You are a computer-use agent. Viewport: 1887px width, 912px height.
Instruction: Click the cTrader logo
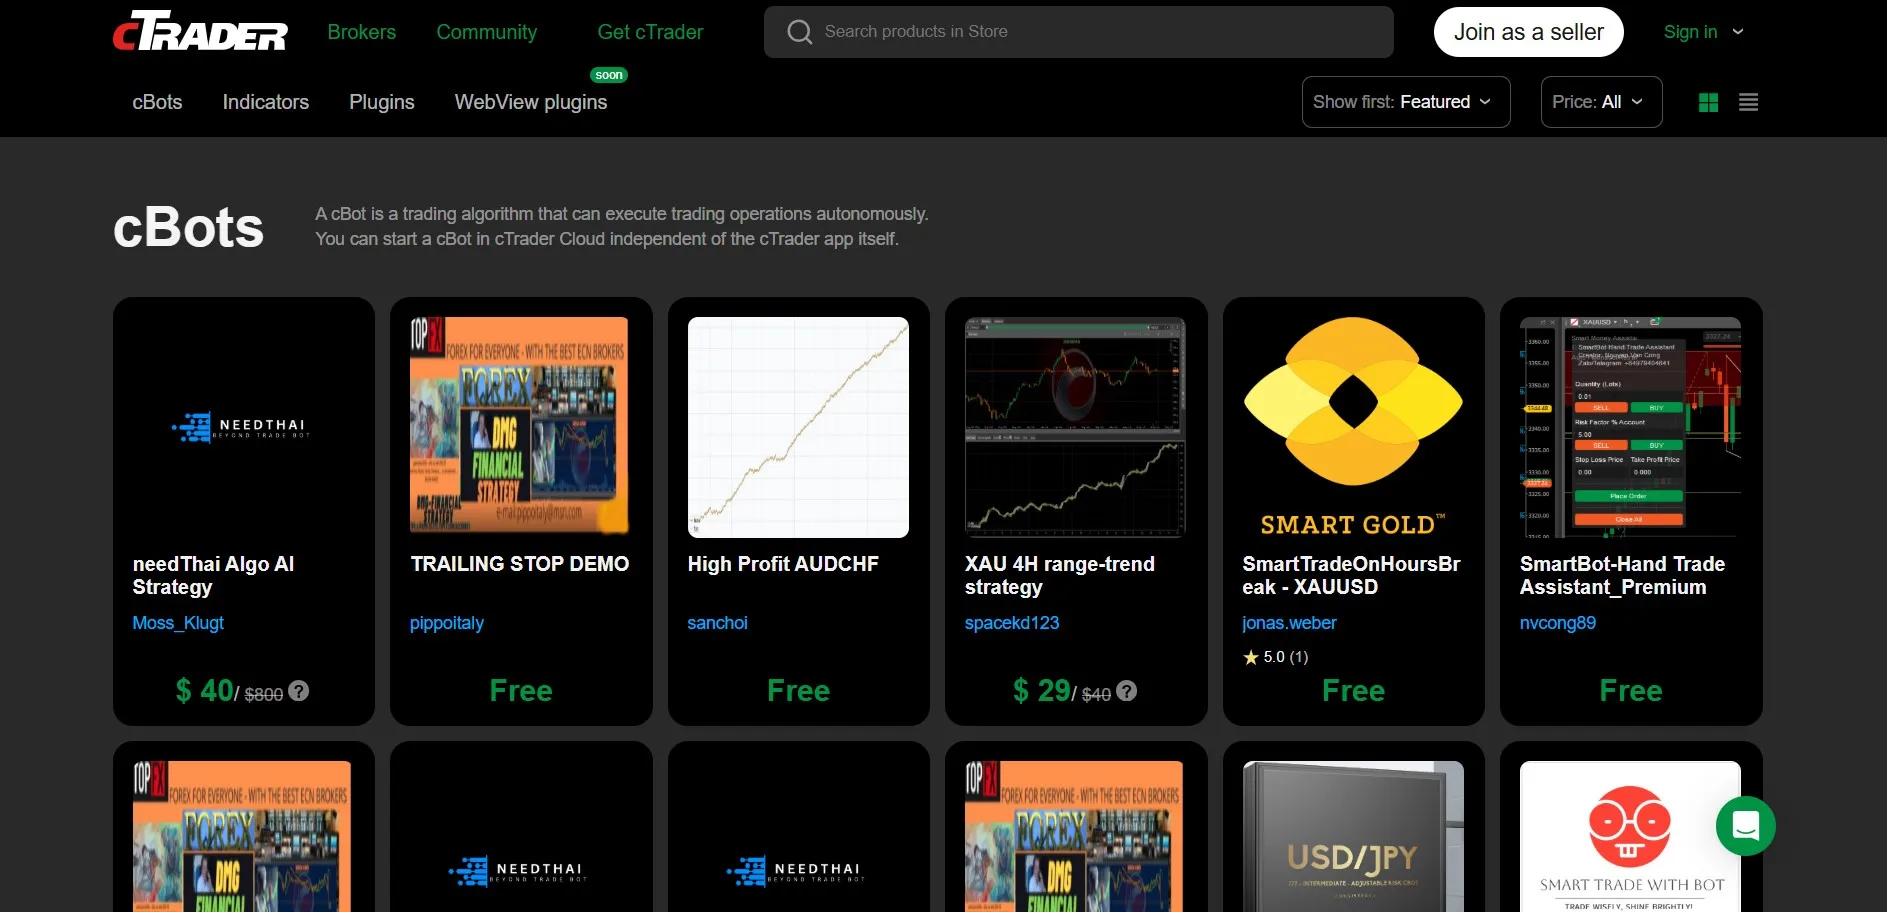(200, 32)
